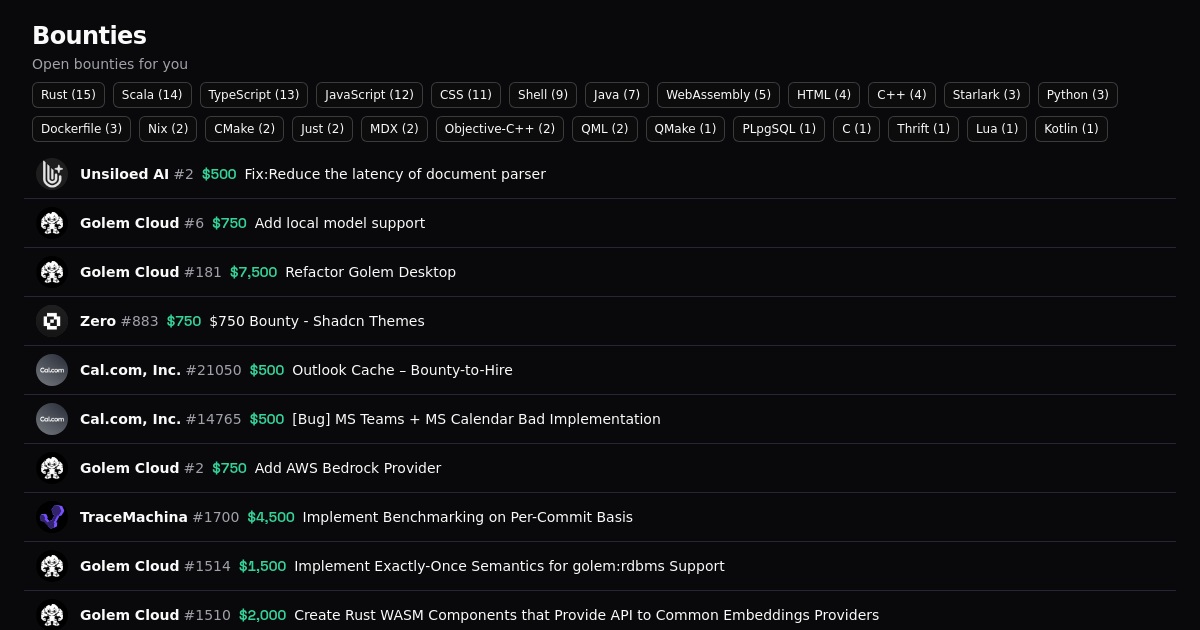Choose the Java (7) filter chip
Screen dimensions: 1200x630
617,95
